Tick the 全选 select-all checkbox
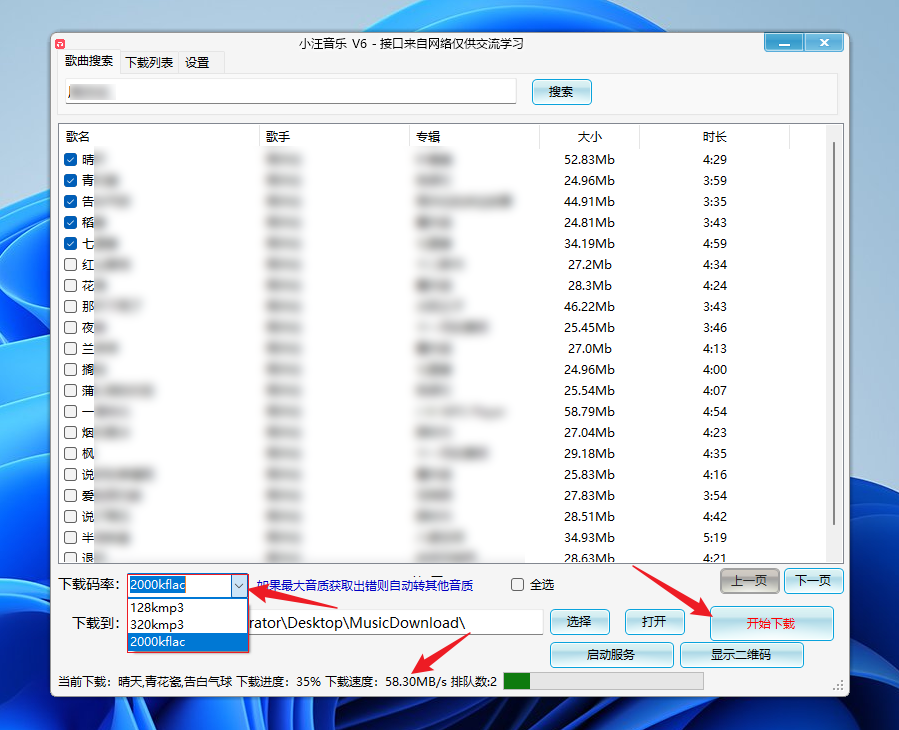The width and height of the screenshot is (899, 730). coord(517,584)
